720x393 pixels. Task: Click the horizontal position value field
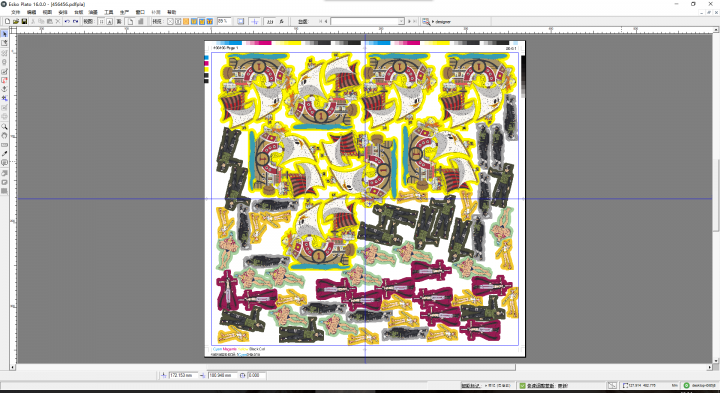coord(184,375)
